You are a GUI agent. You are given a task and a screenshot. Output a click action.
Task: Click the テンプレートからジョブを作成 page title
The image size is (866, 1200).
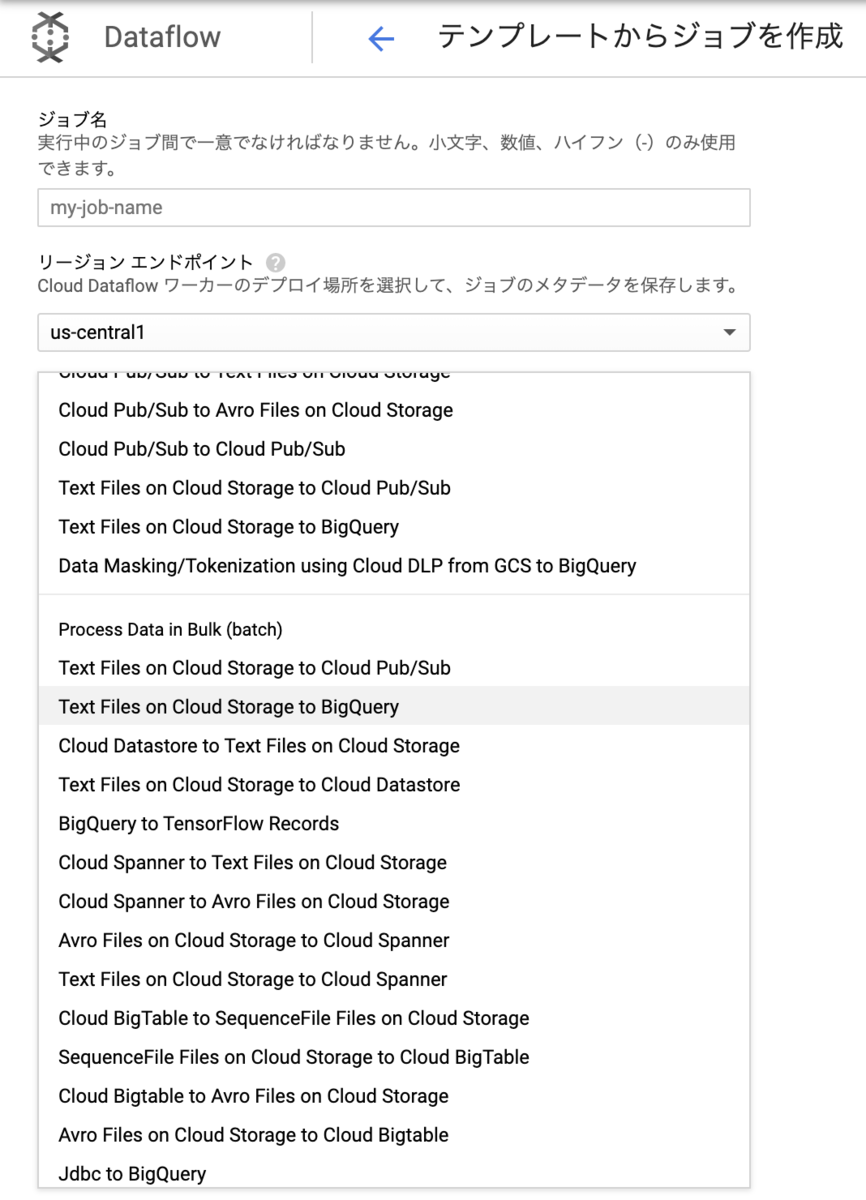(x=641, y=38)
